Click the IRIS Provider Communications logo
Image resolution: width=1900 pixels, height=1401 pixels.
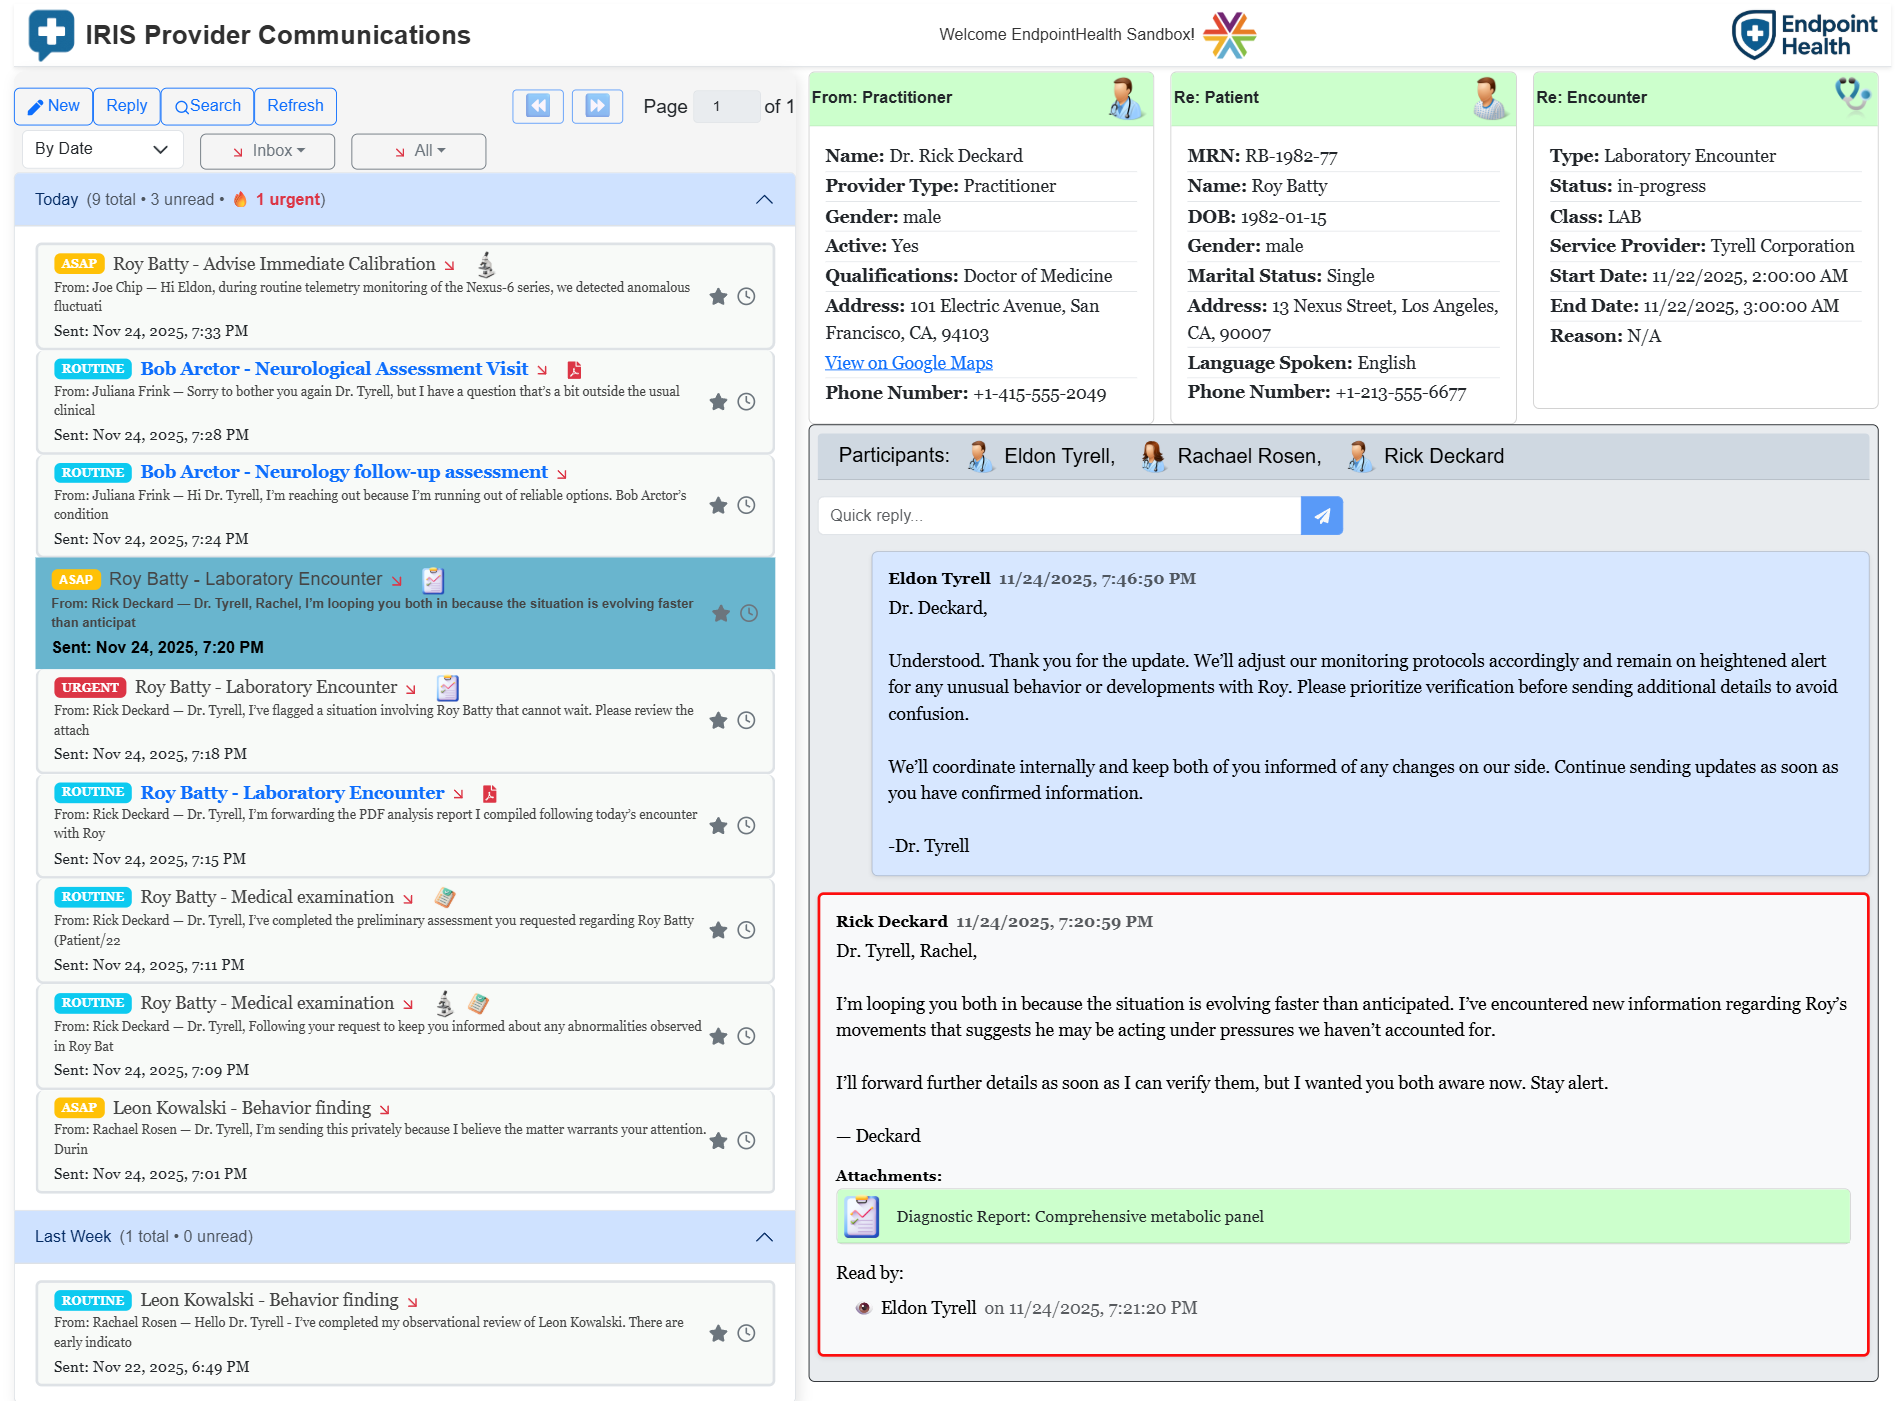(51, 35)
